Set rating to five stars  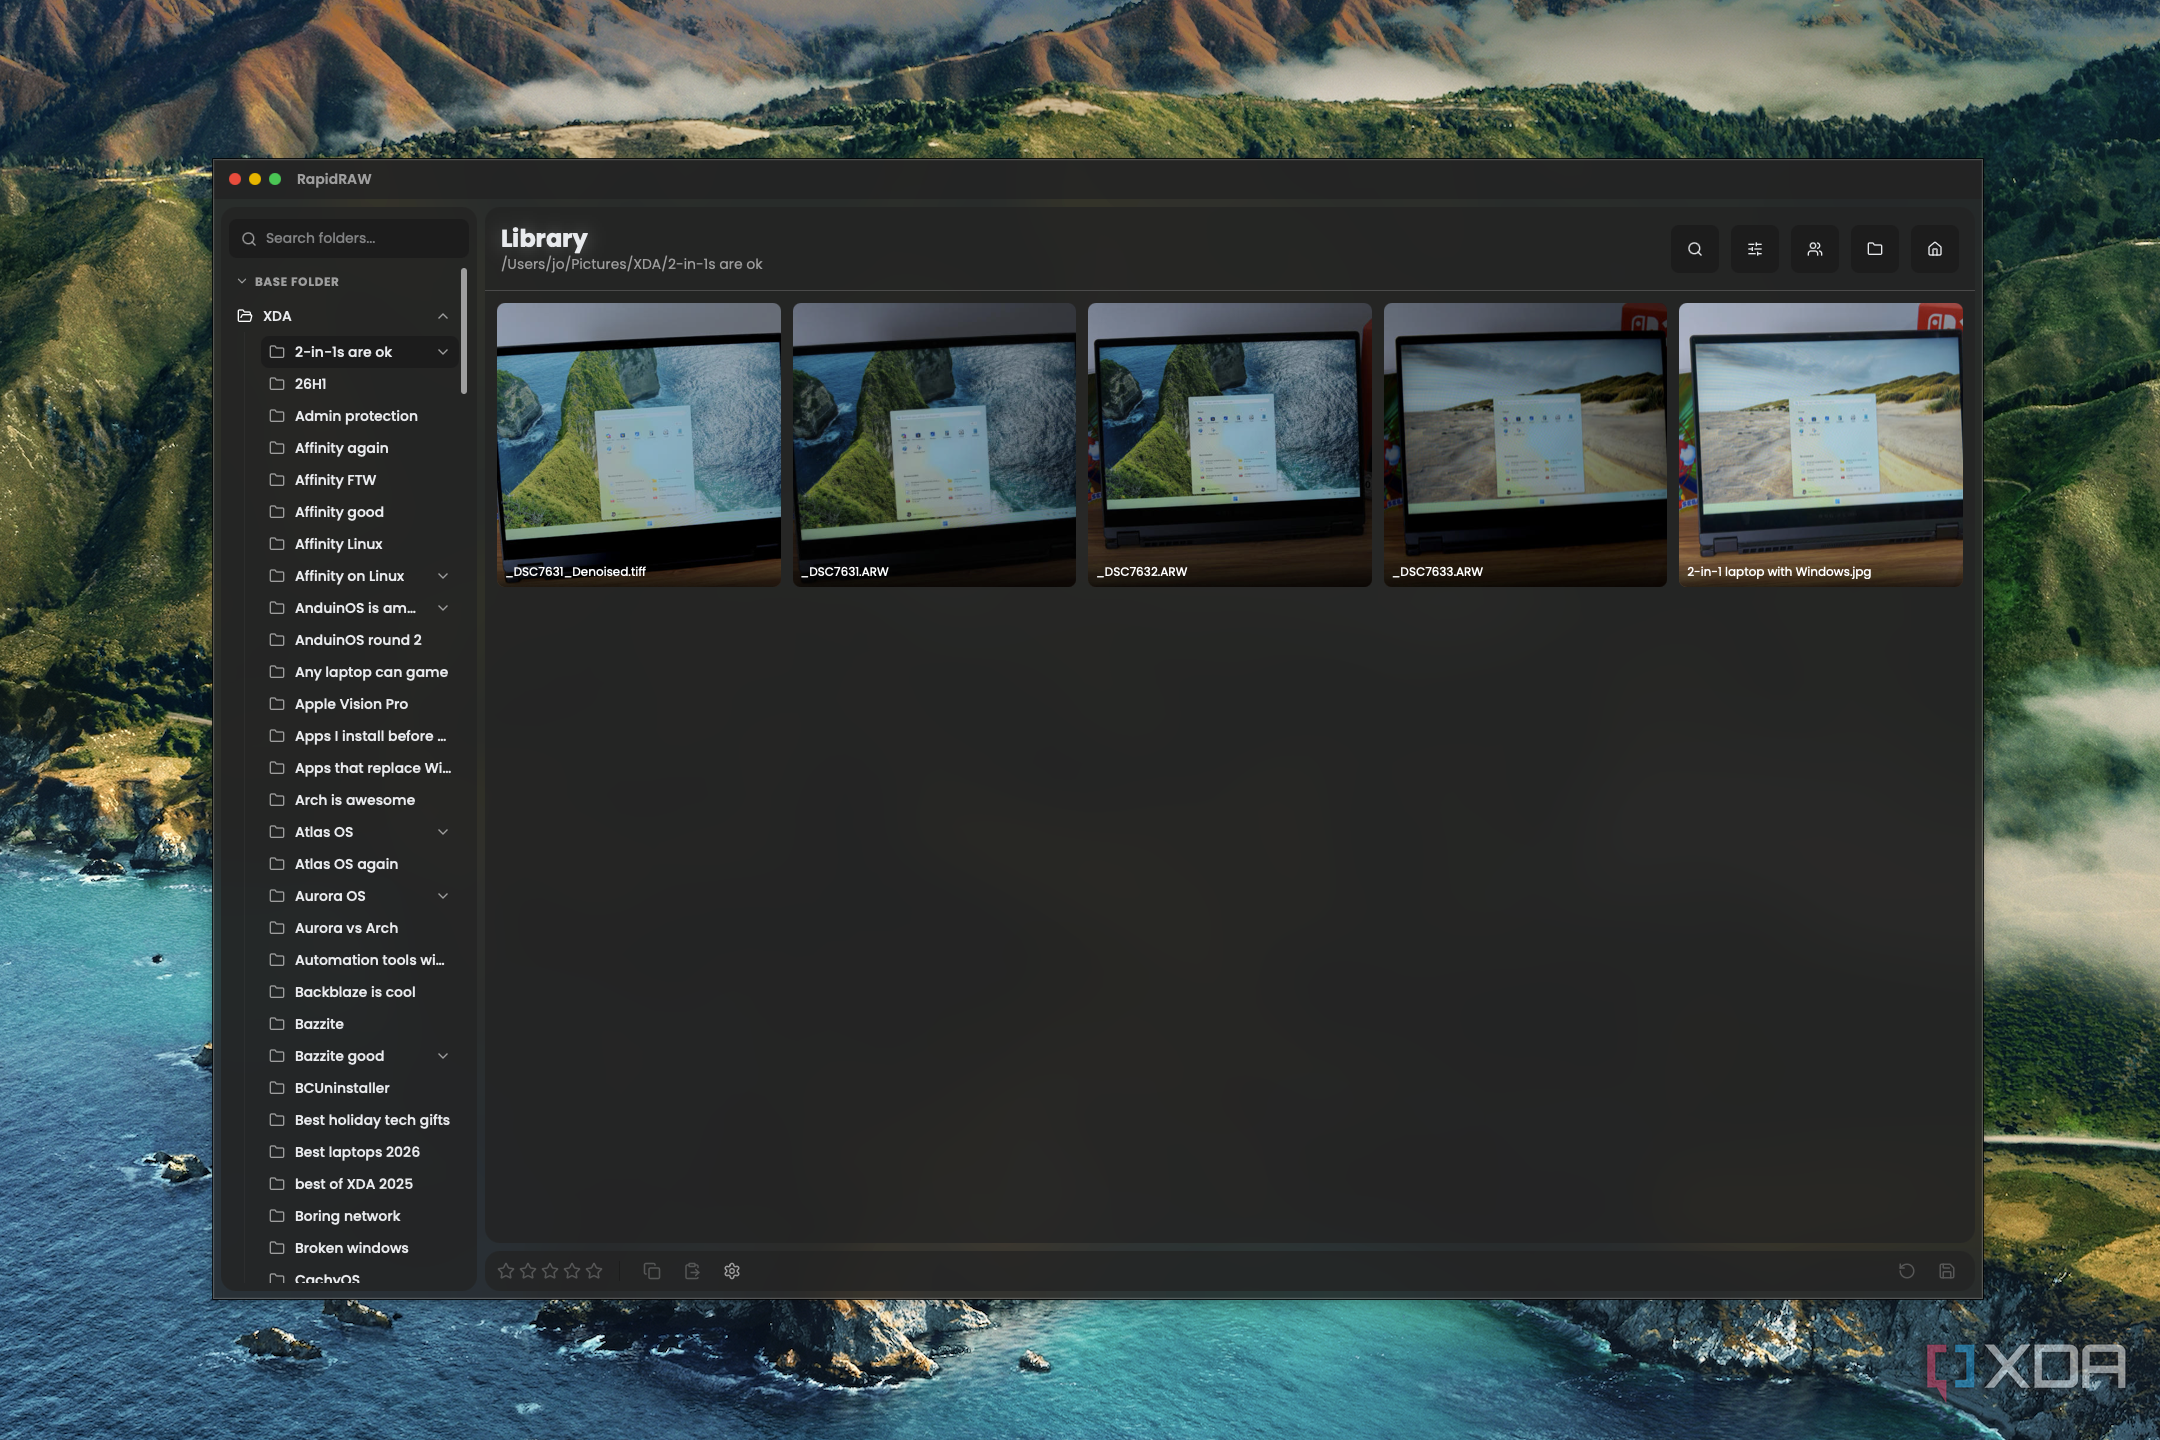pos(594,1271)
